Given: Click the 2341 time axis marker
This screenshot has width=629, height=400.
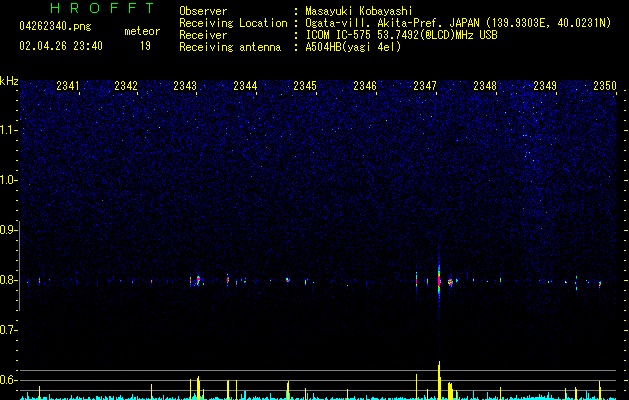Looking at the screenshot, I should [68, 86].
